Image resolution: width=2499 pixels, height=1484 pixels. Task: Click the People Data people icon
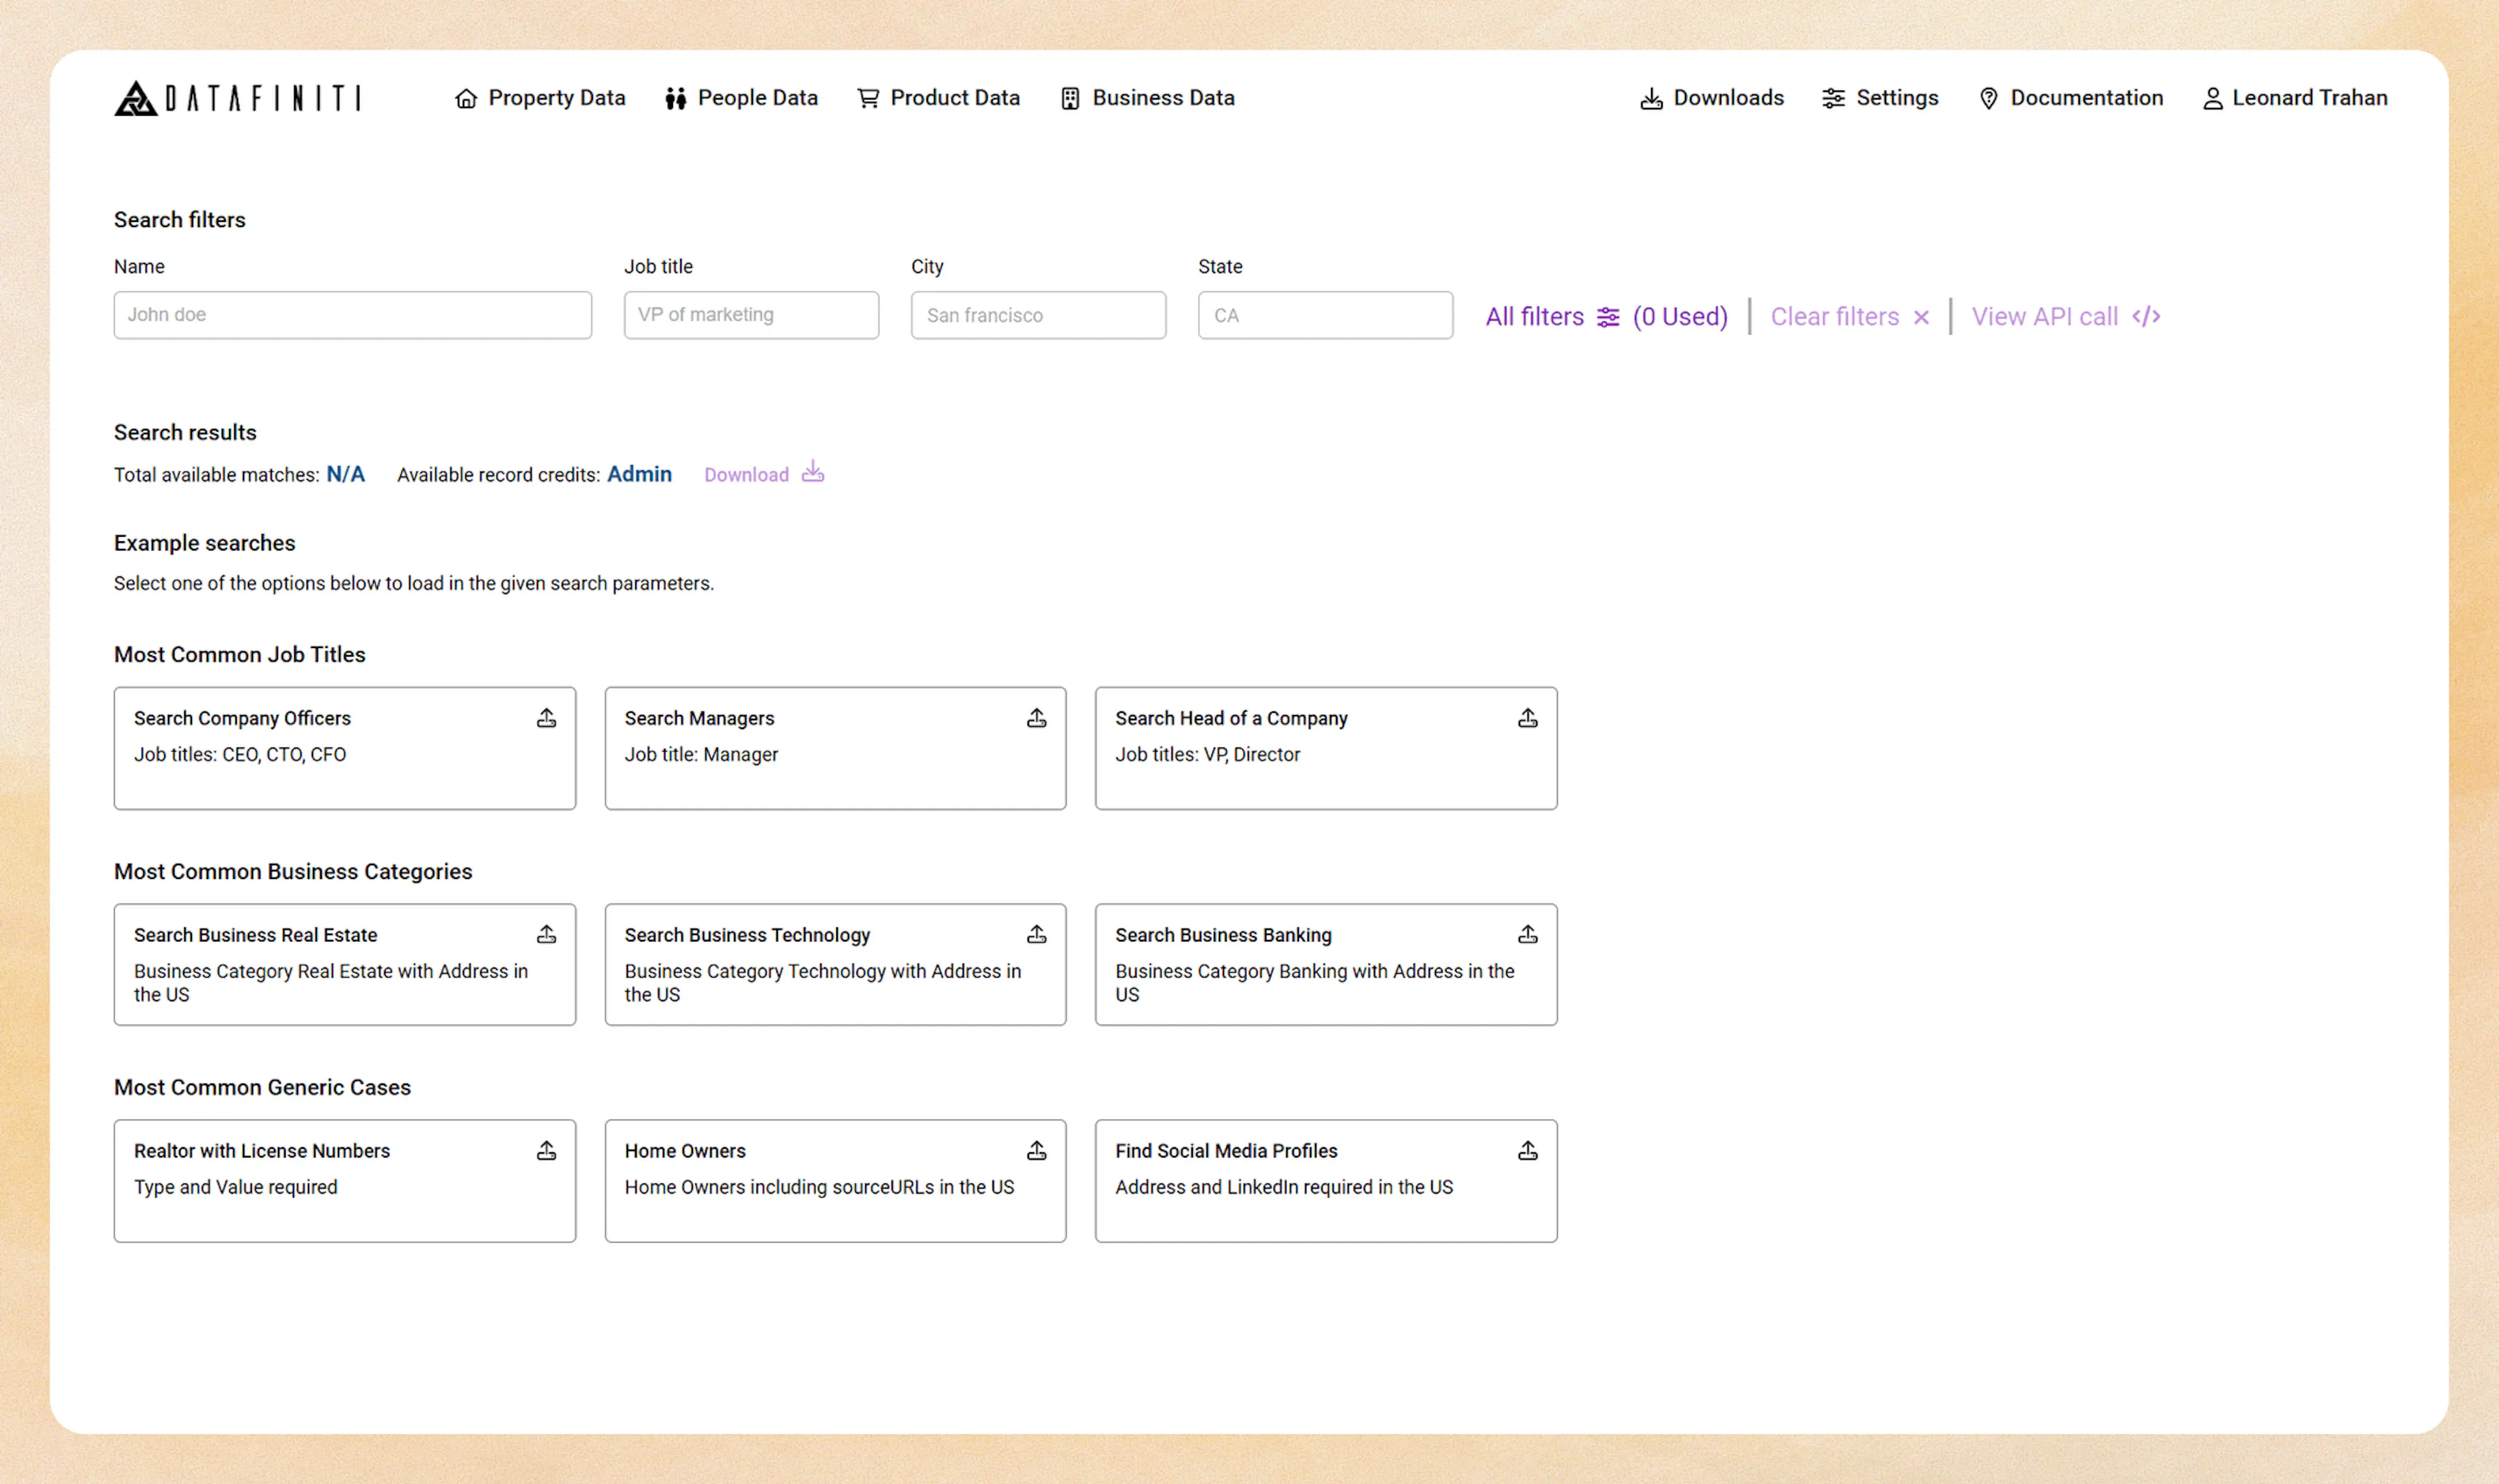(674, 97)
